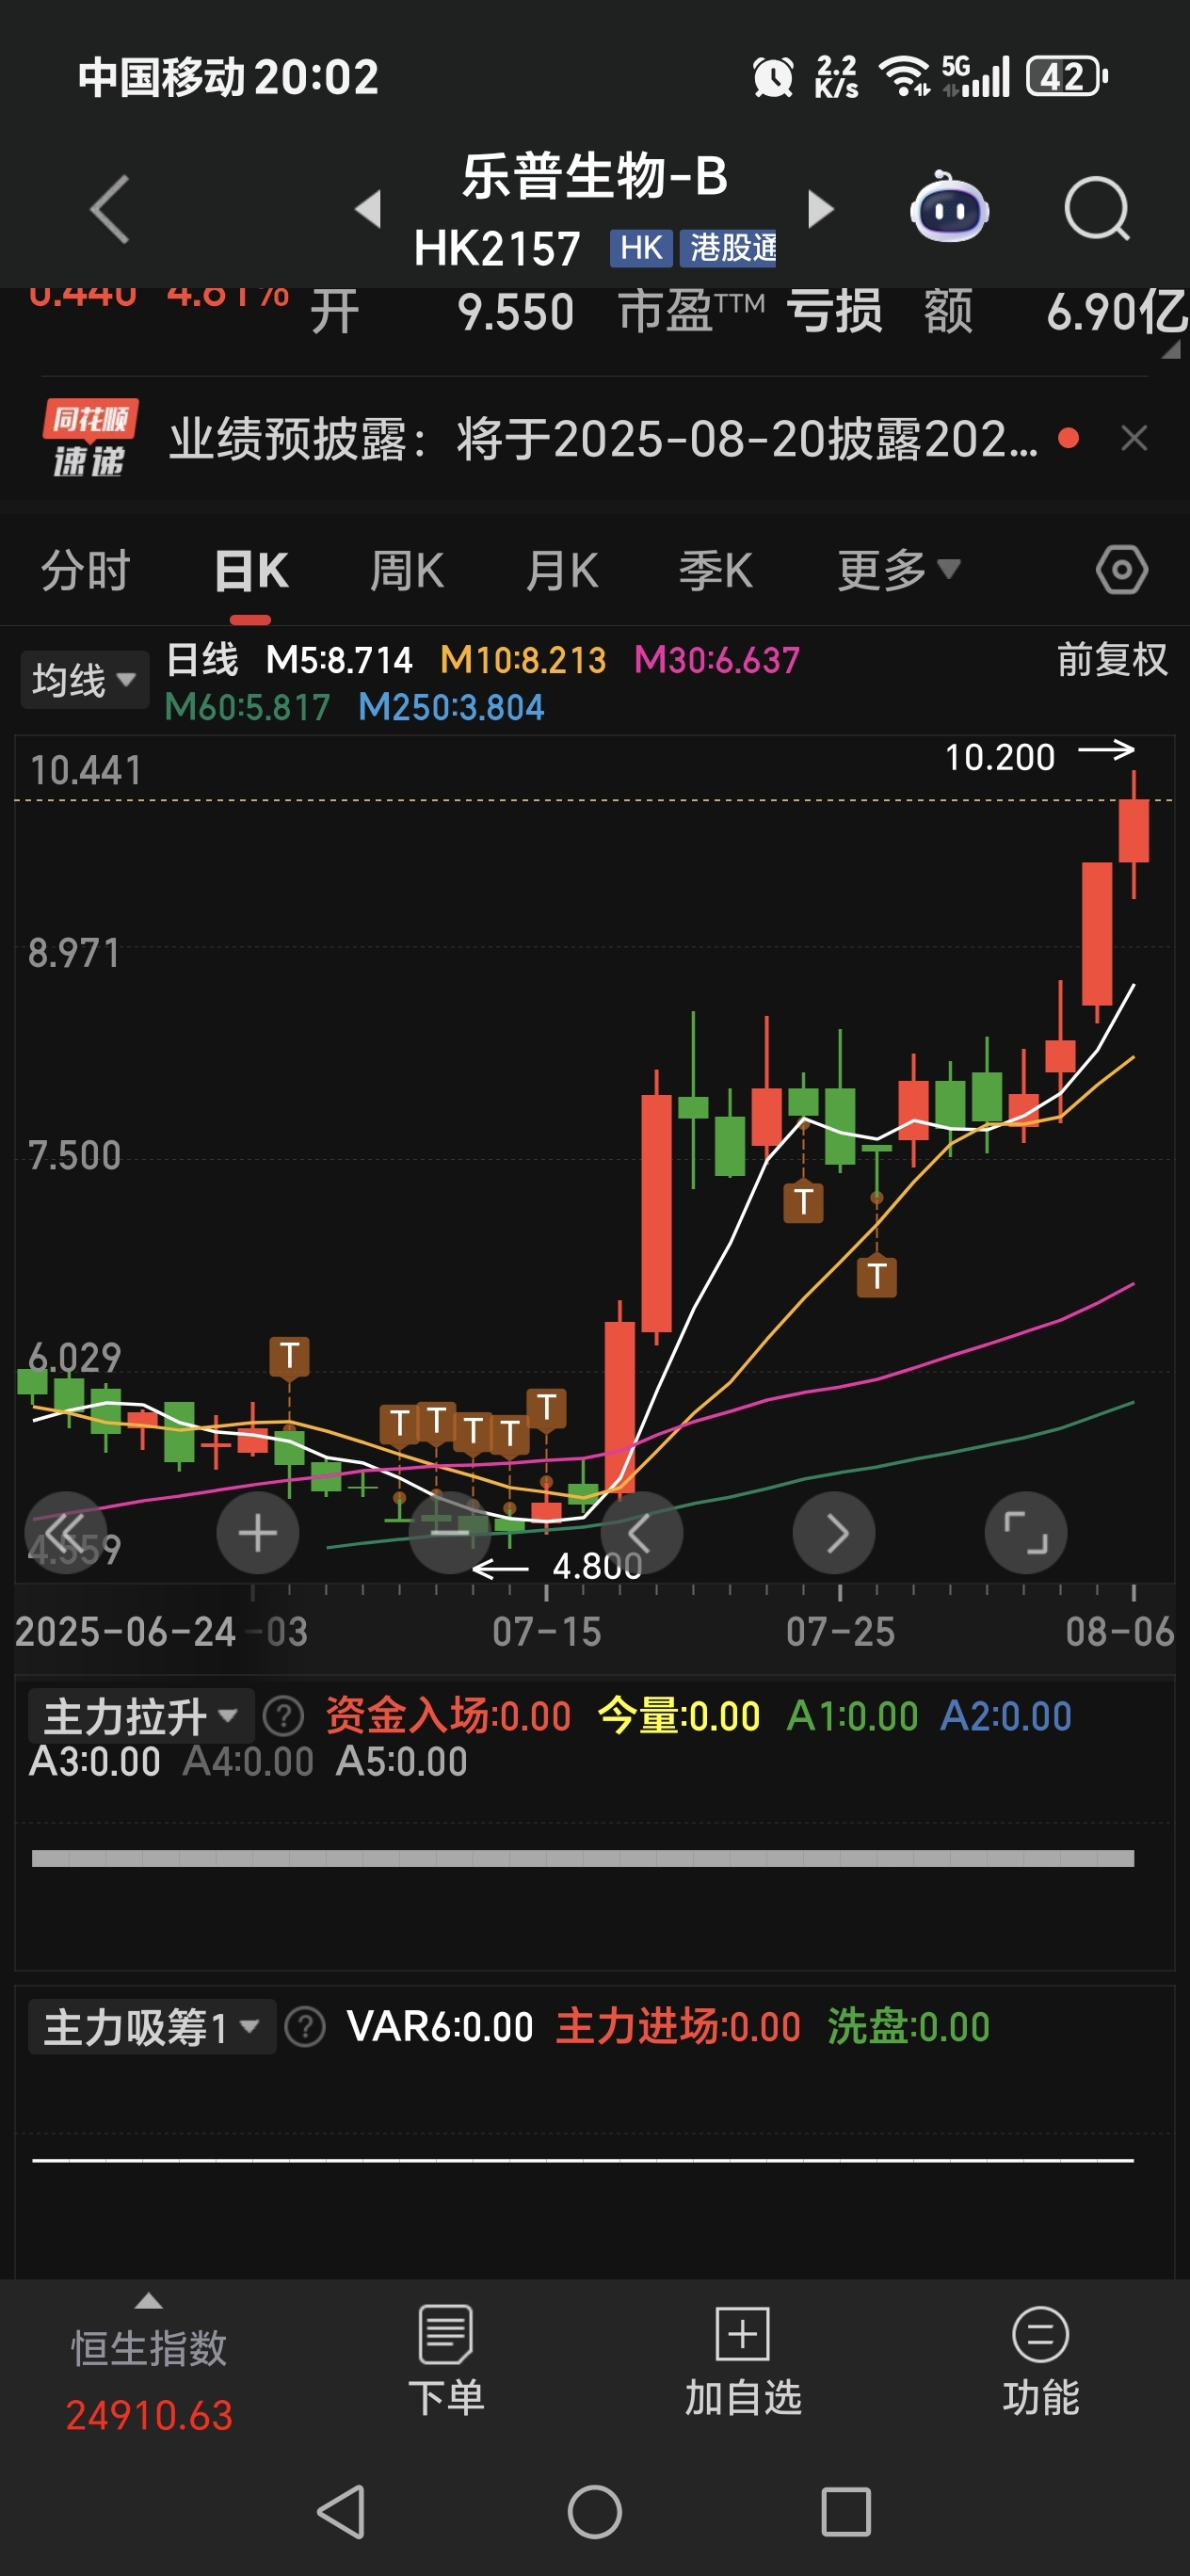
Task: Tap the T marker below 07-25 candle
Action: pyautogui.click(x=877, y=1276)
